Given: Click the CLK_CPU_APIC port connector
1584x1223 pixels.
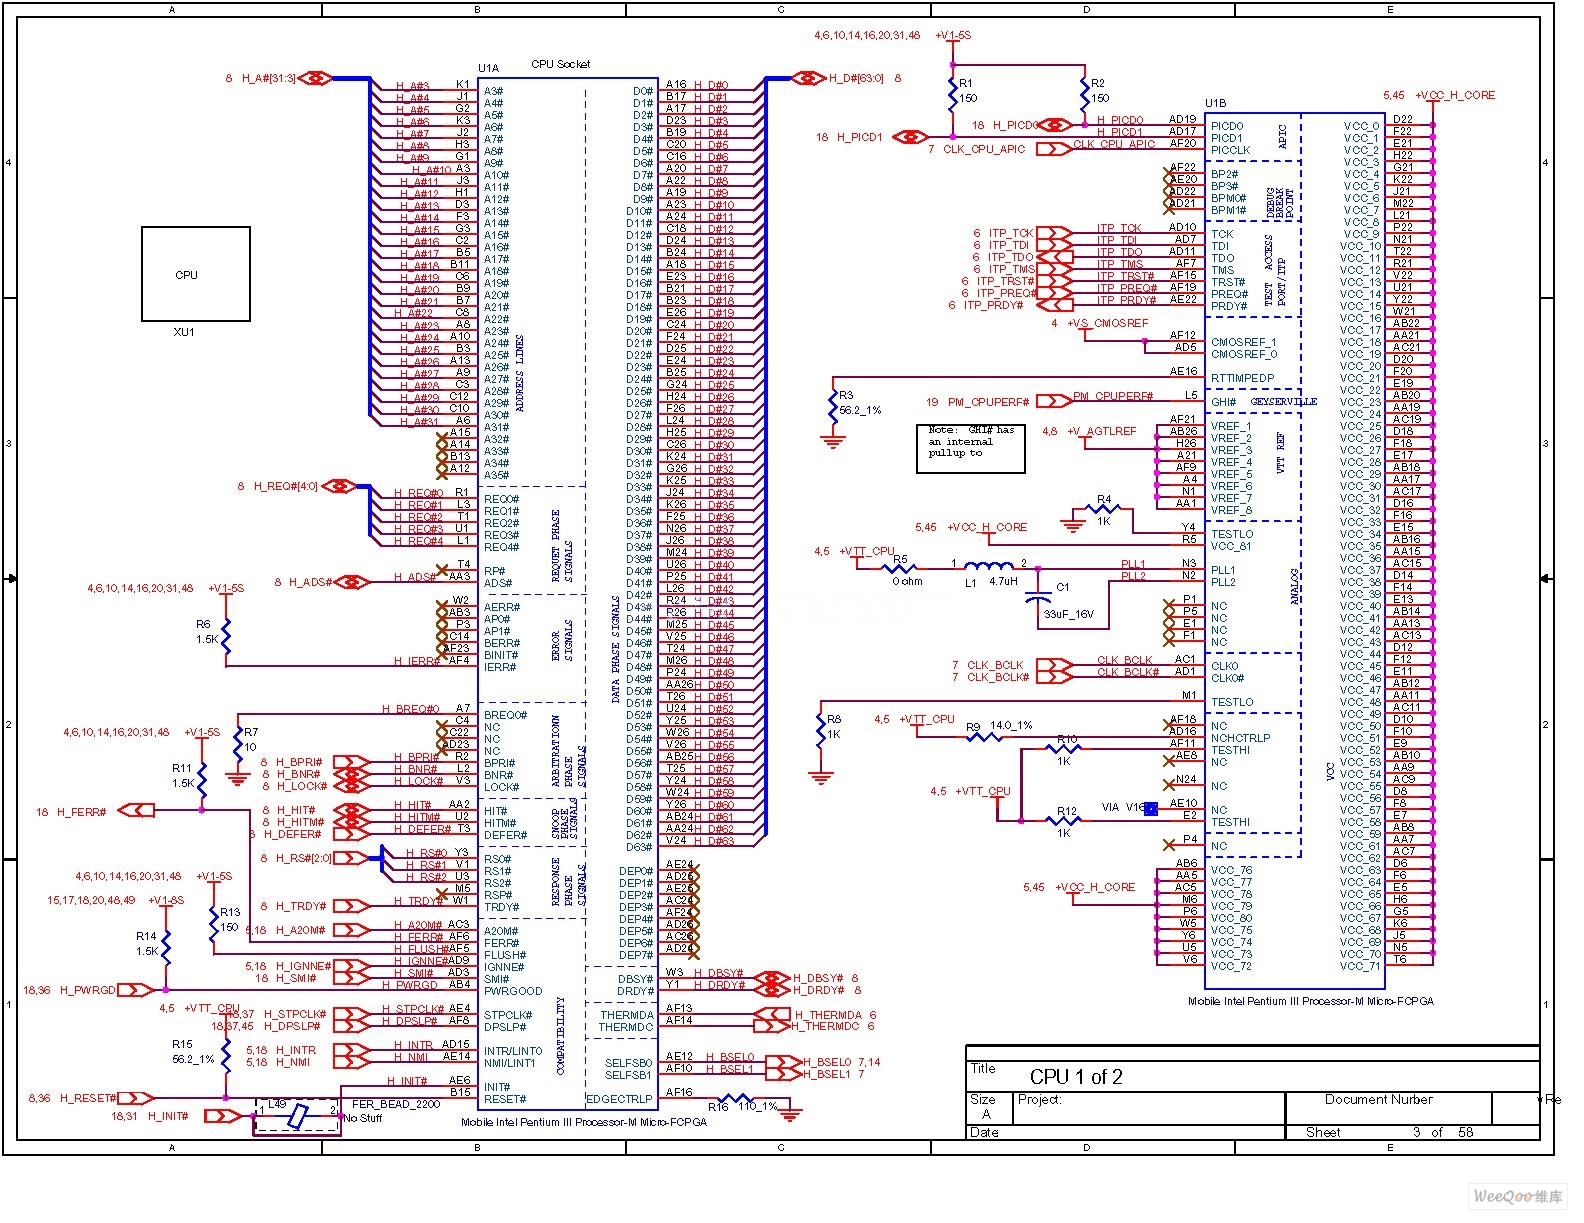Looking at the screenshot, I should point(1052,149).
